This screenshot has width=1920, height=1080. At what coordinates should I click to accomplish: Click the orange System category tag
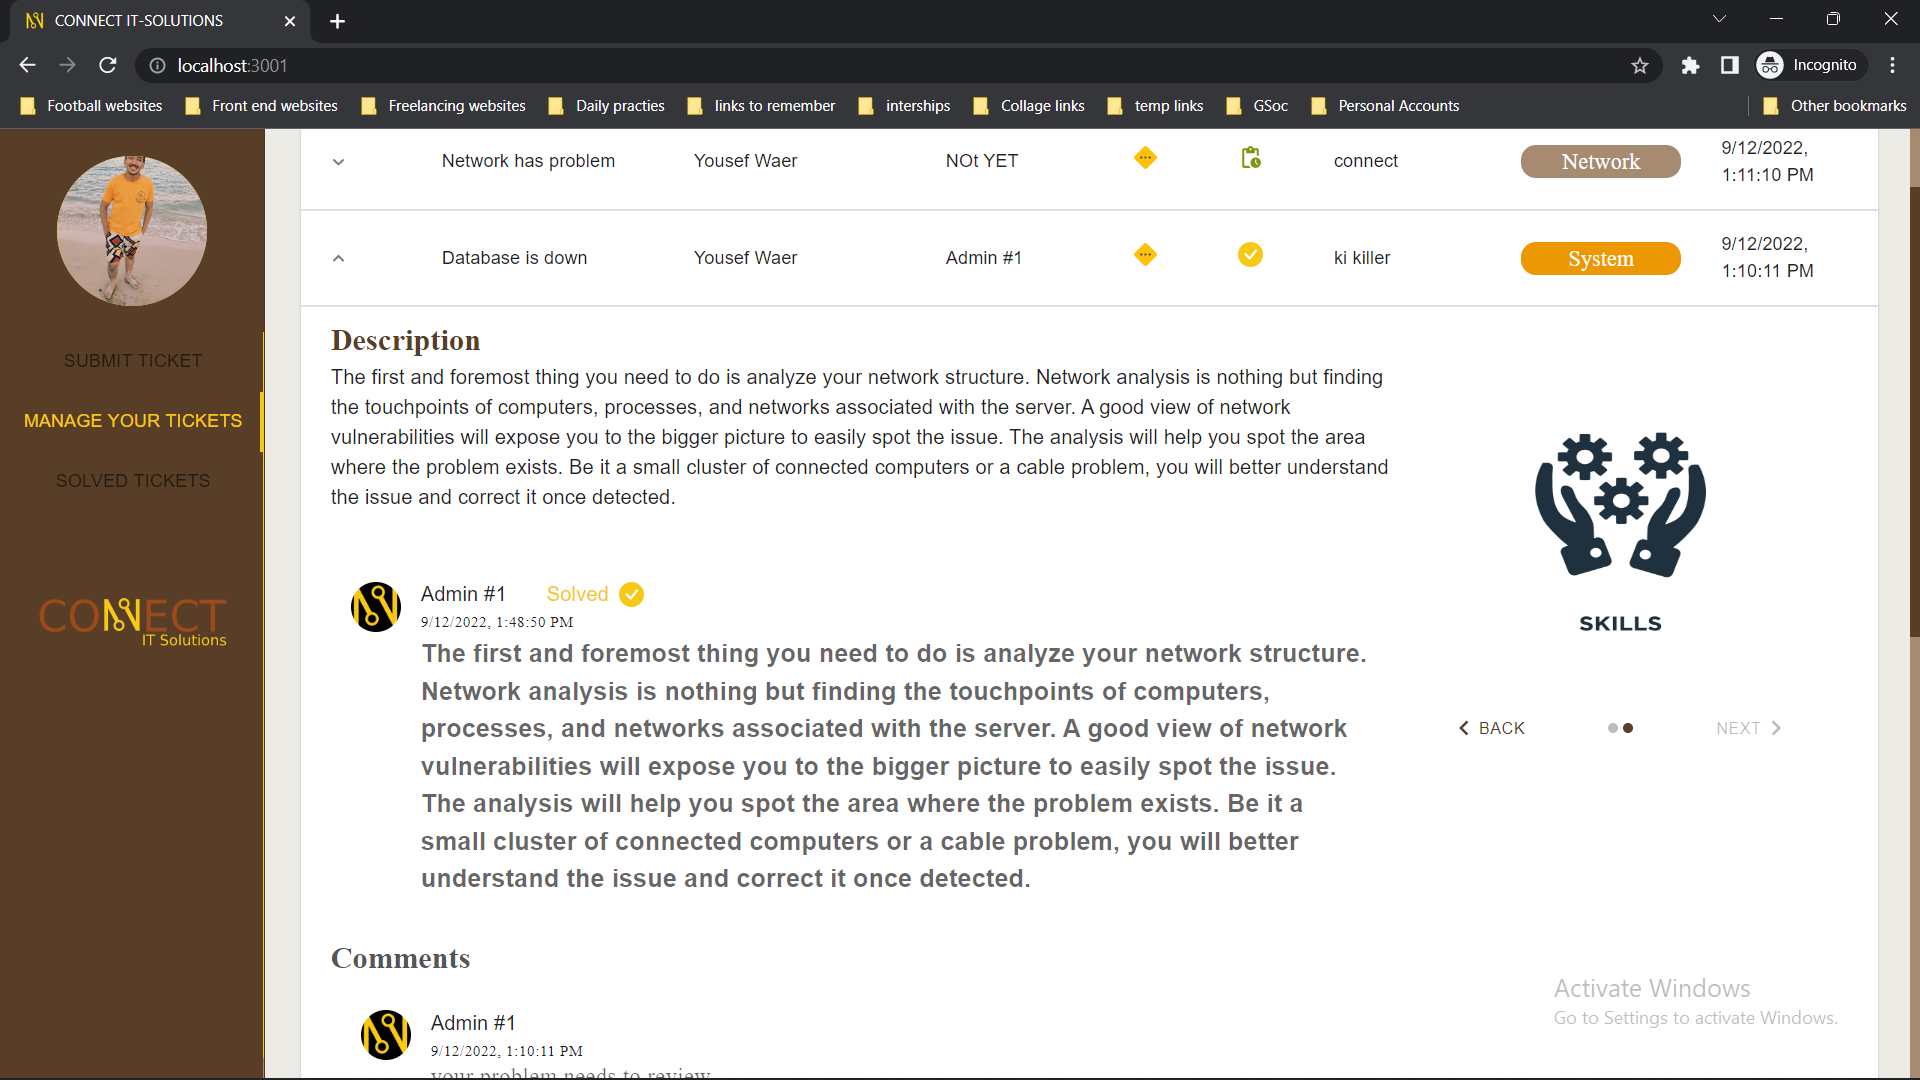[x=1600, y=258]
